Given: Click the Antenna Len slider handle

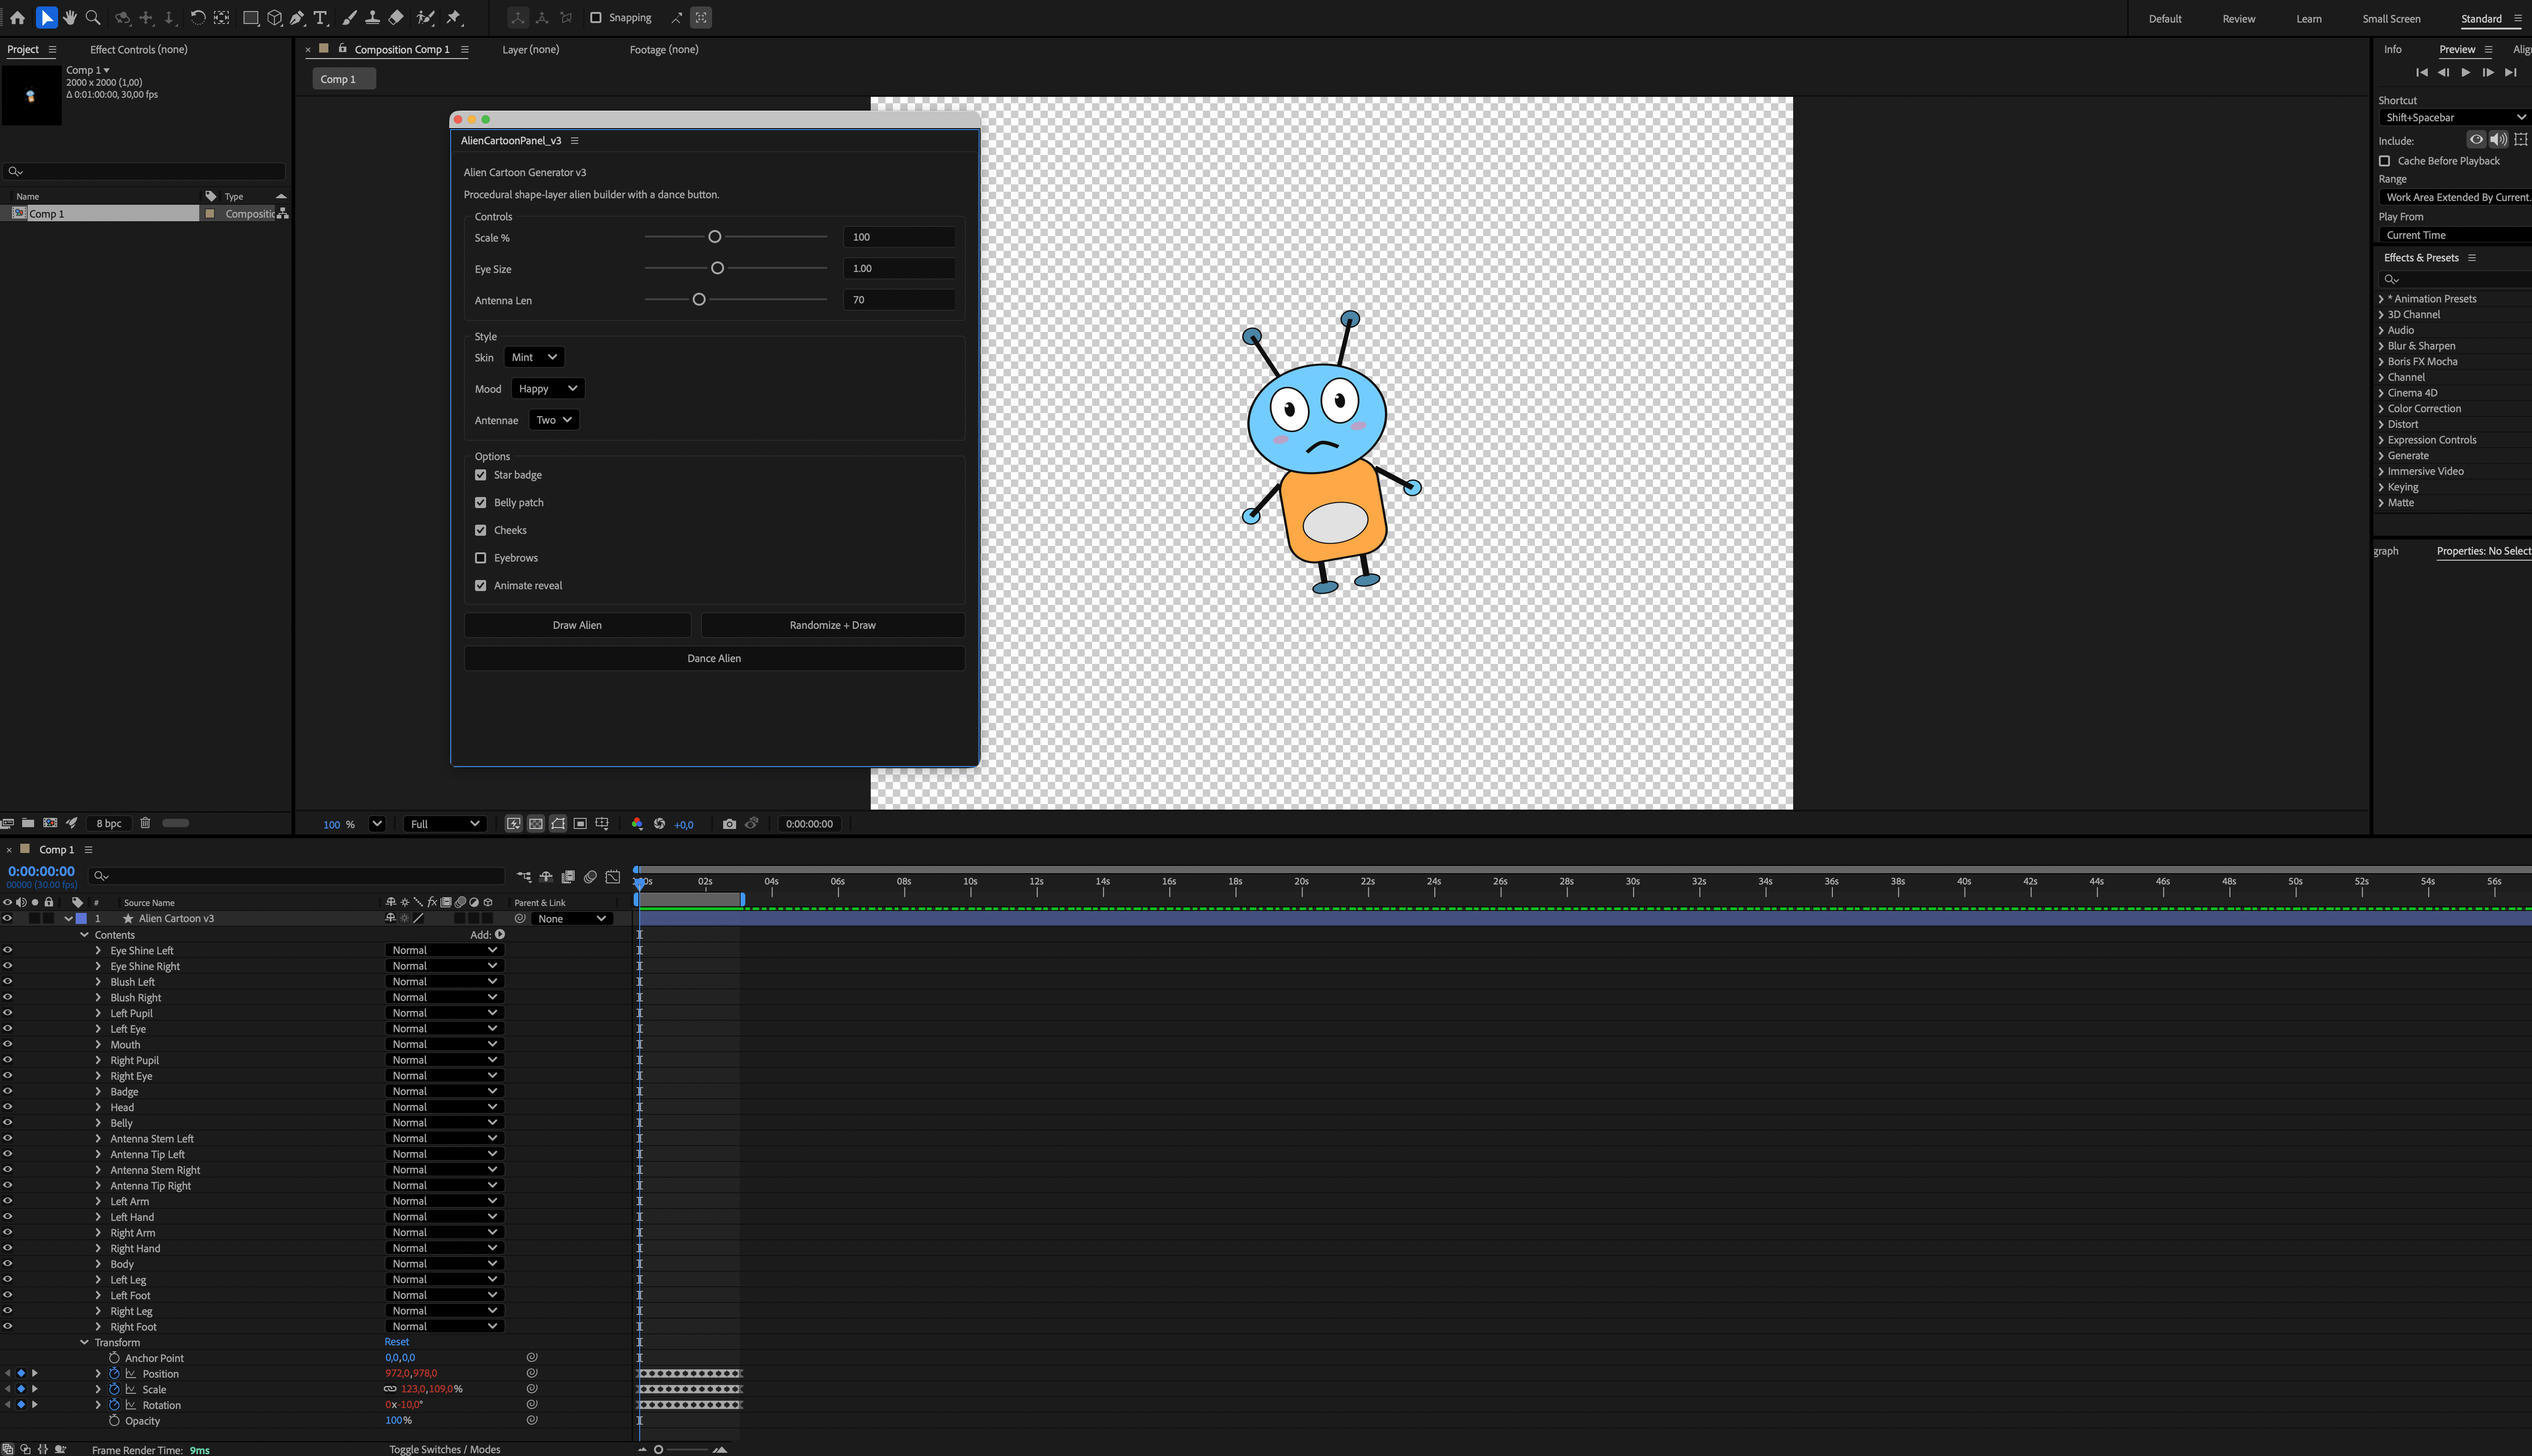Looking at the screenshot, I should [x=699, y=299].
